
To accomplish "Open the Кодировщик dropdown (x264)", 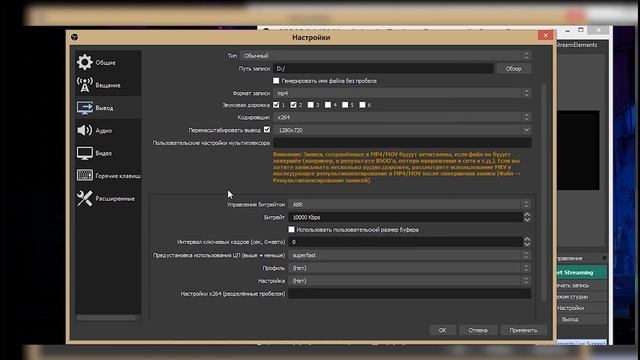I will pos(402,117).
